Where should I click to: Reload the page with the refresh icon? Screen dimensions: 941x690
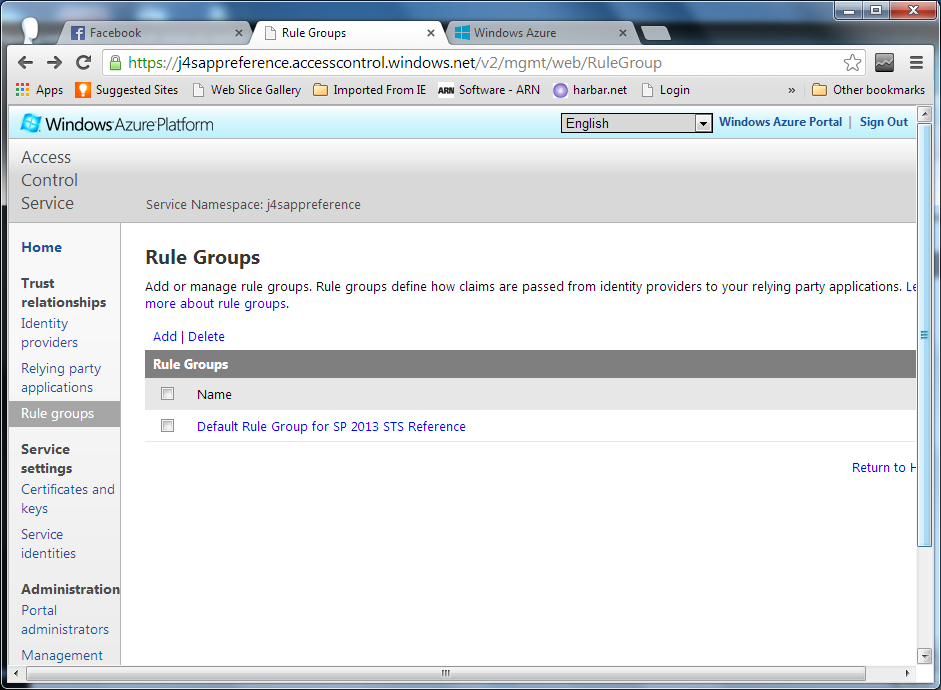pos(83,62)
